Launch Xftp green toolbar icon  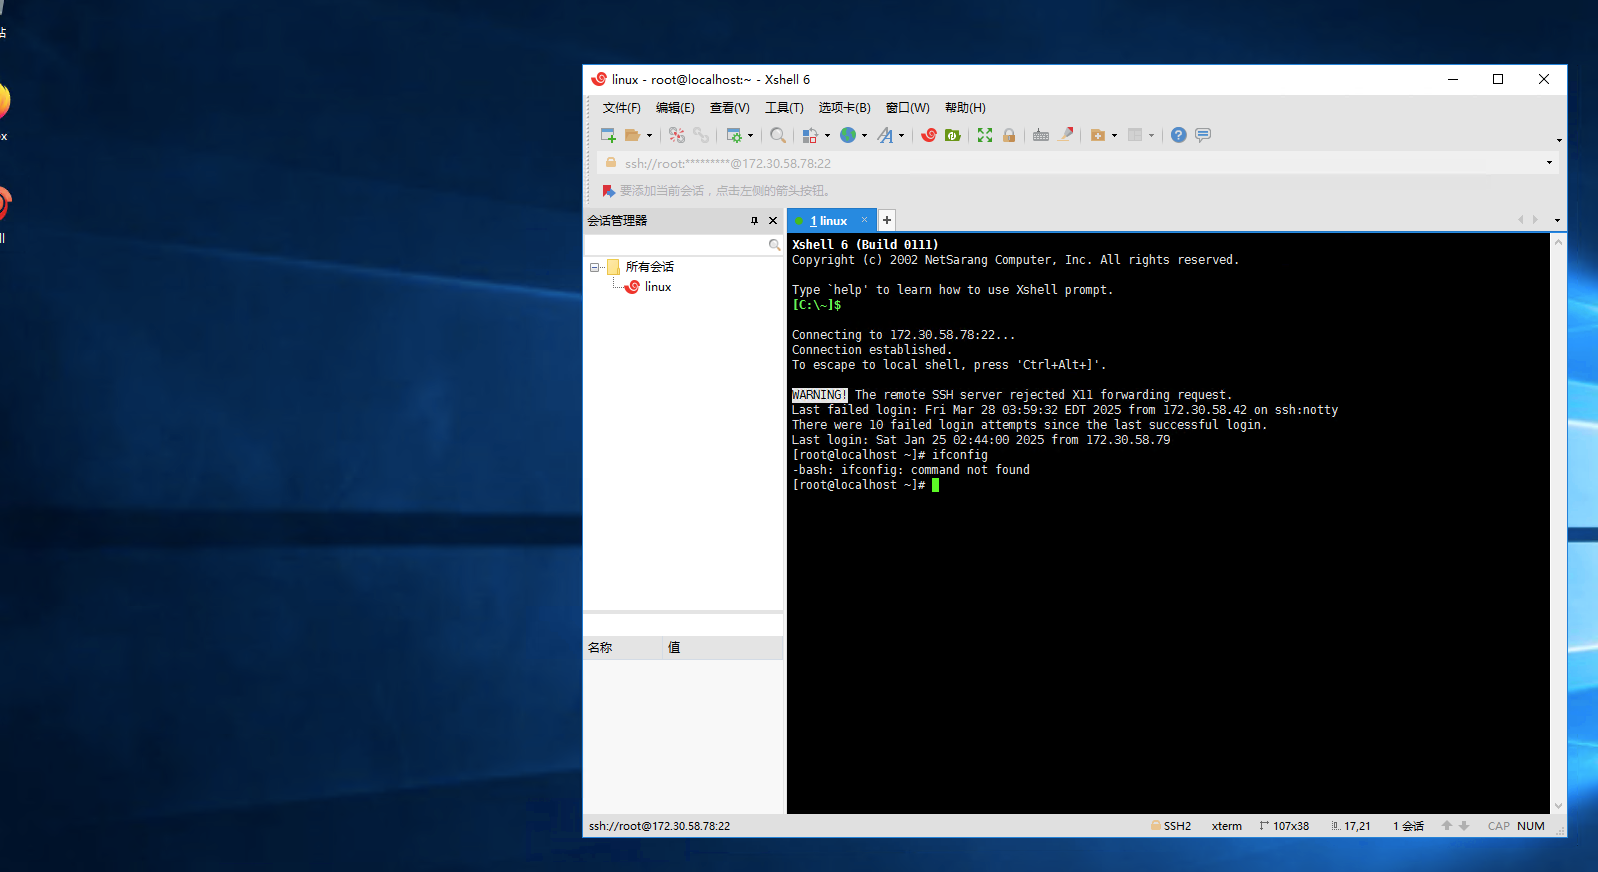click(953, 135)
